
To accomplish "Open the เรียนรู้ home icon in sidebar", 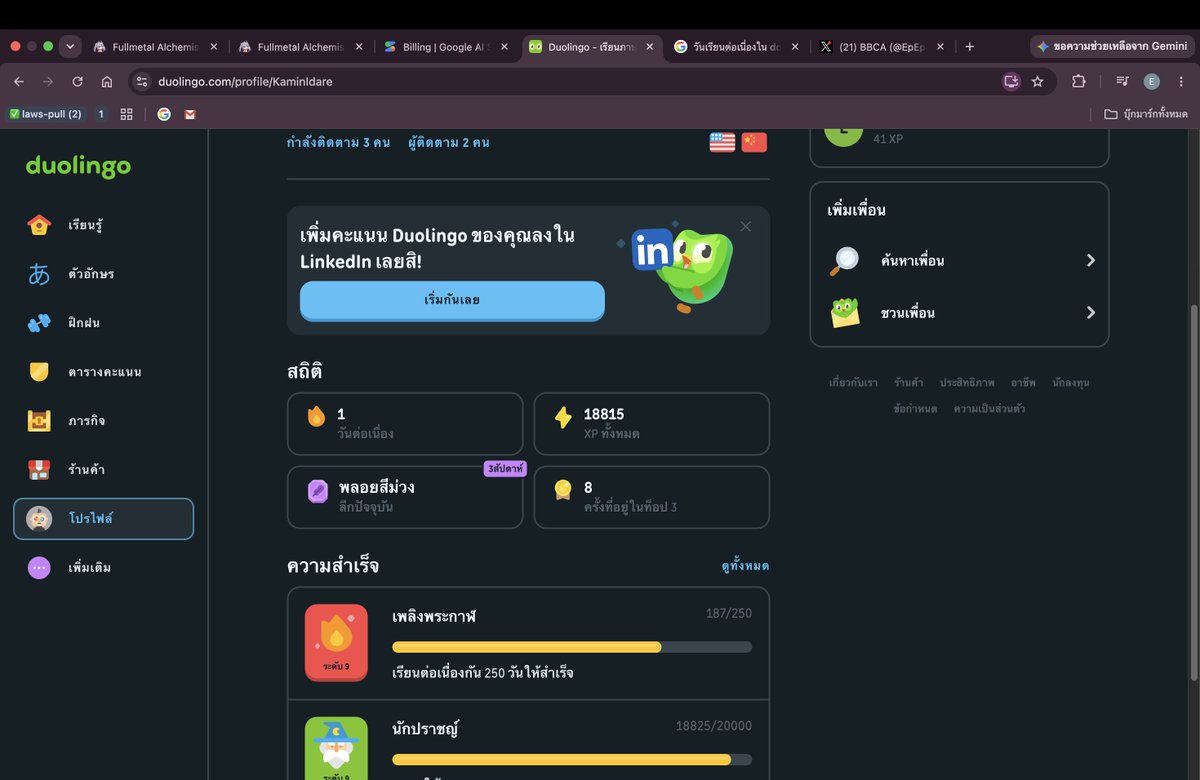I will 39,225.
